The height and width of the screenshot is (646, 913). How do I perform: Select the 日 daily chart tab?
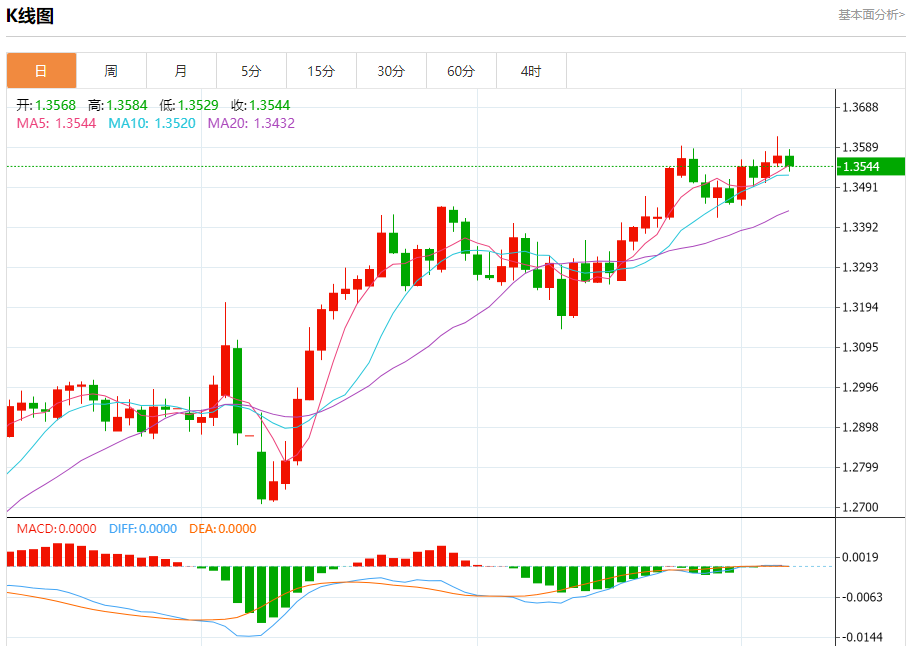pos(41,71)
